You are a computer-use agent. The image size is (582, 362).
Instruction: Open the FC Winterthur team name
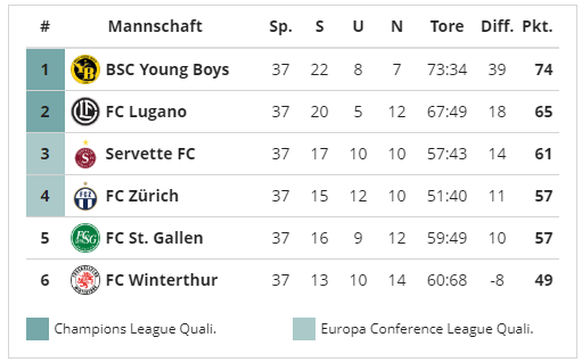tap(161, 280)
